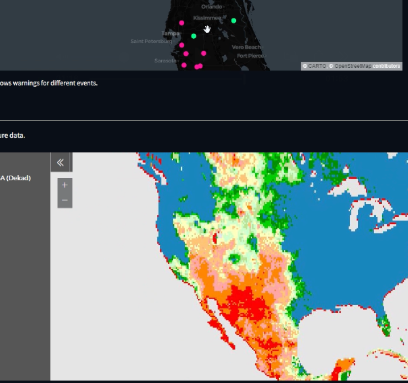Click the Orlando map label
This screenshot has width=408, height=383.
212,6
